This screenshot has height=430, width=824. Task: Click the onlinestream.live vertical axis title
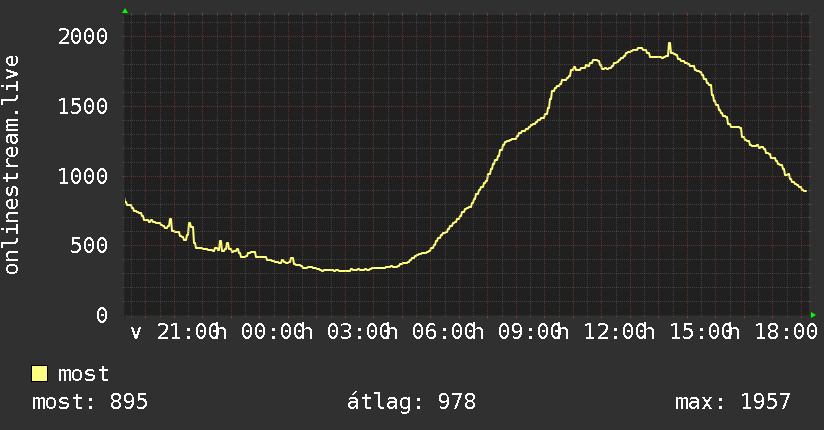tap(12, 165)
